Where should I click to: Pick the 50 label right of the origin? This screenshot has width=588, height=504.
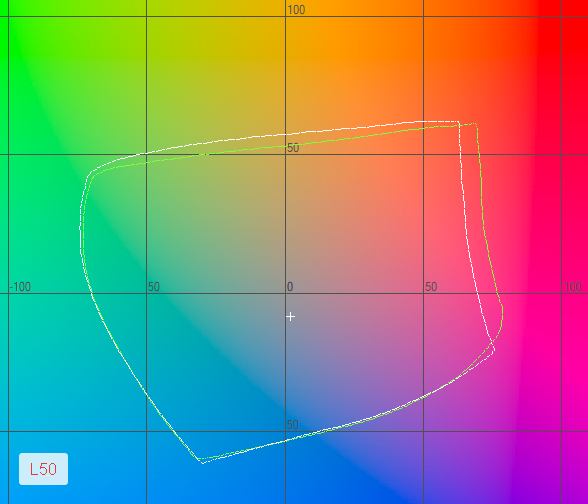pos(431,287)
